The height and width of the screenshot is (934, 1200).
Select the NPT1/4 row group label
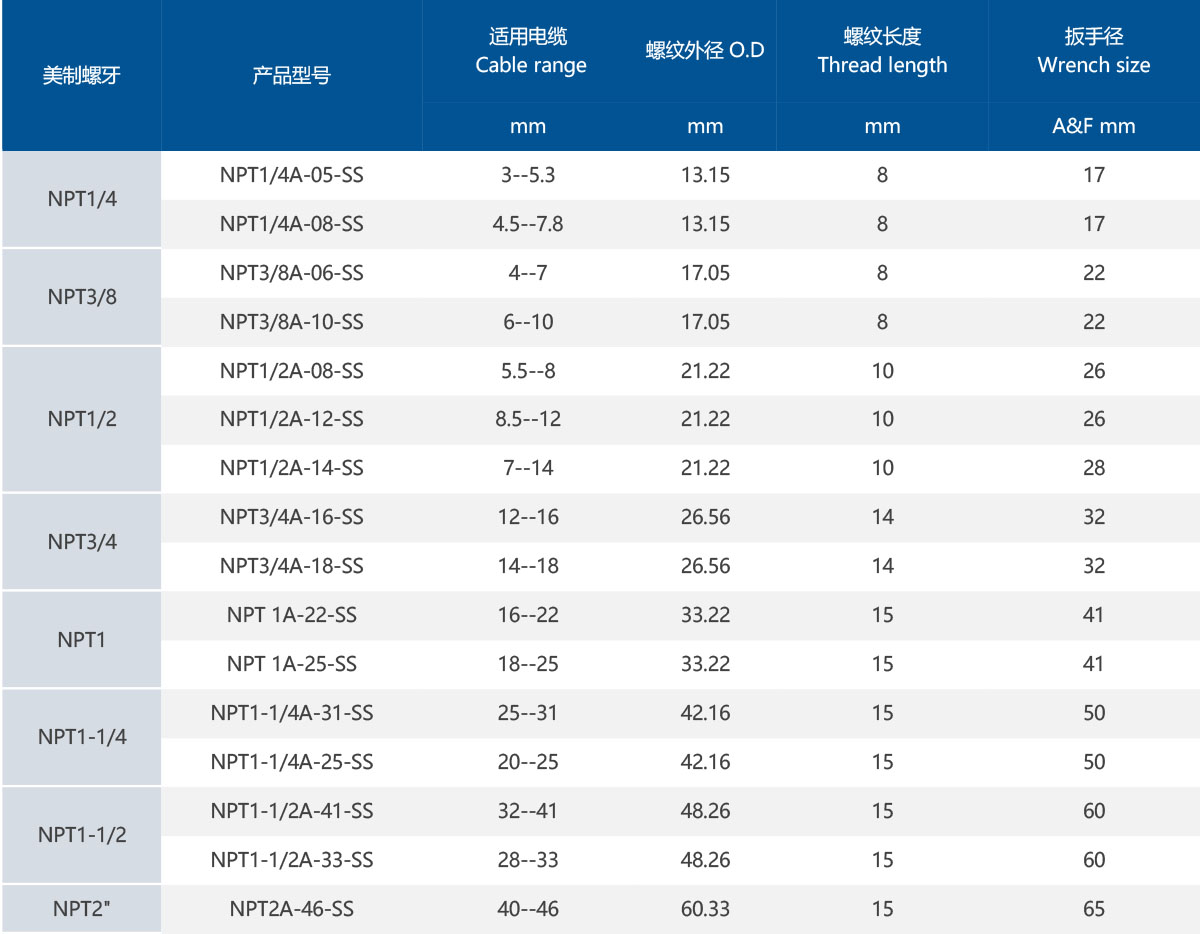pos(80,199)
